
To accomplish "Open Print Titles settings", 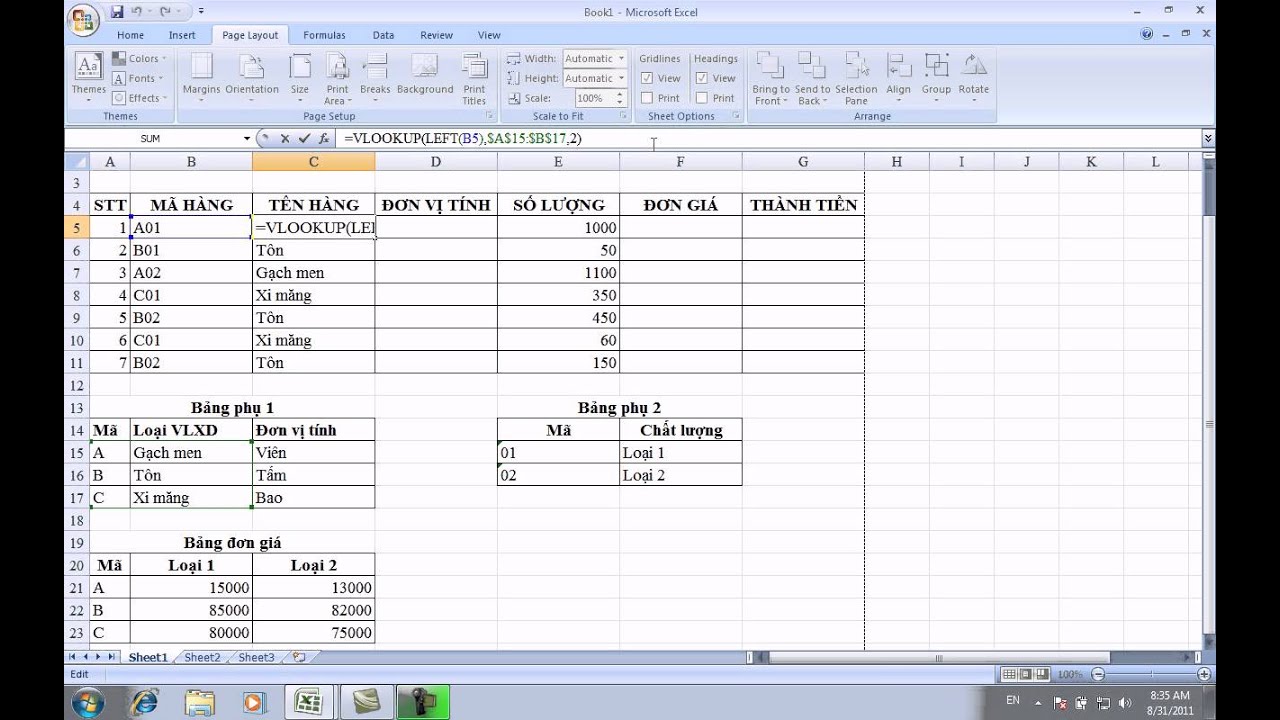I will click(x=474, y=77).
